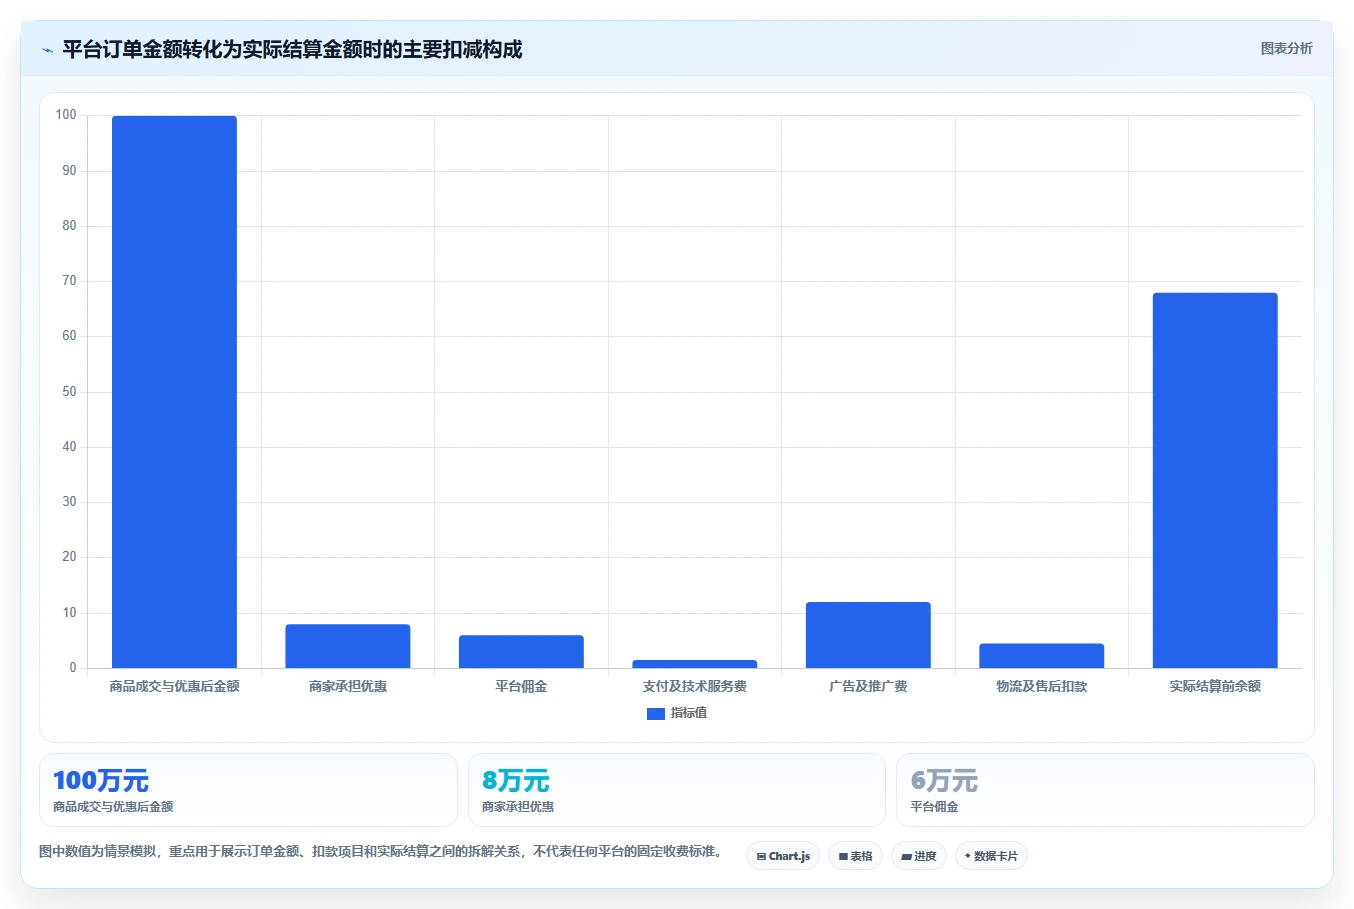Image resolution: width=1354 pixels, height=909 pixels.
Task: Select the 商品成交与优惠后金额 bar
Action: click(x=174, y=392)
